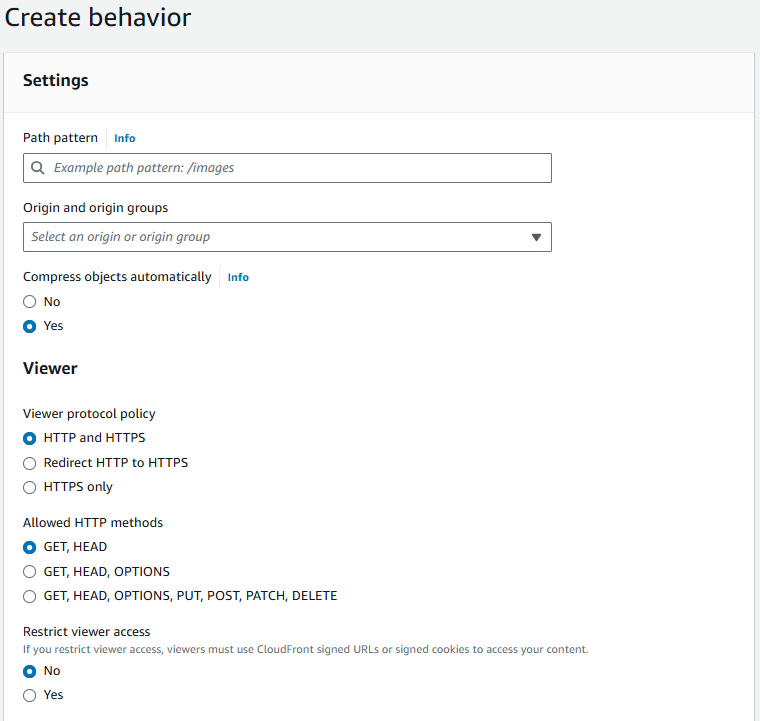This screenshot has height=721, width=760.
Task: Select GET, HEAD allowed methods
Action: click(30, 547)
